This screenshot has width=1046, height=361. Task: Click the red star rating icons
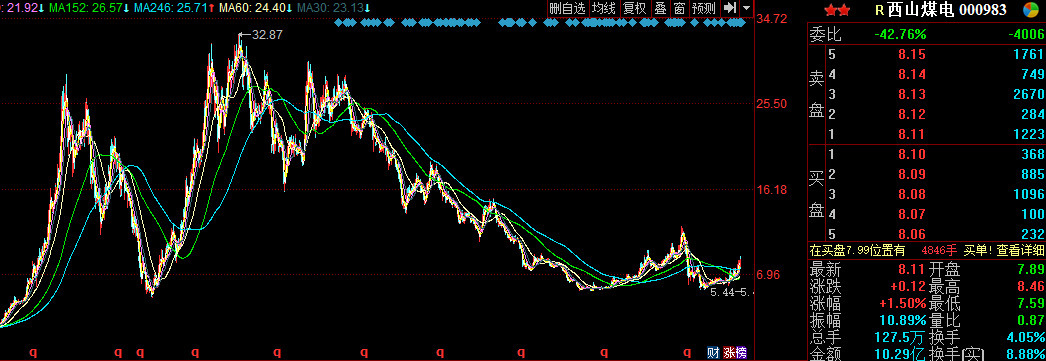(837, 10)
